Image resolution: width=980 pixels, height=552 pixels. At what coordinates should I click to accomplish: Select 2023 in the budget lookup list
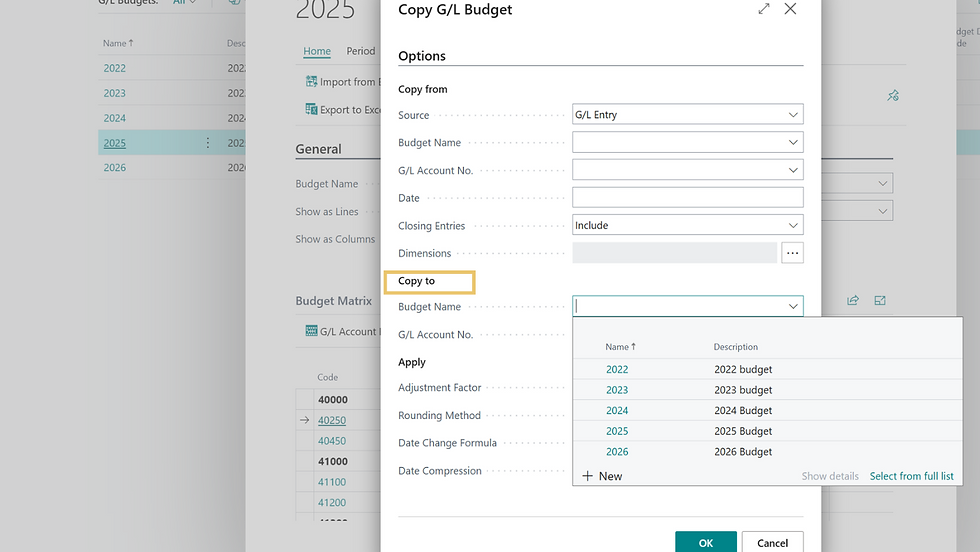[x=617, y=390]
